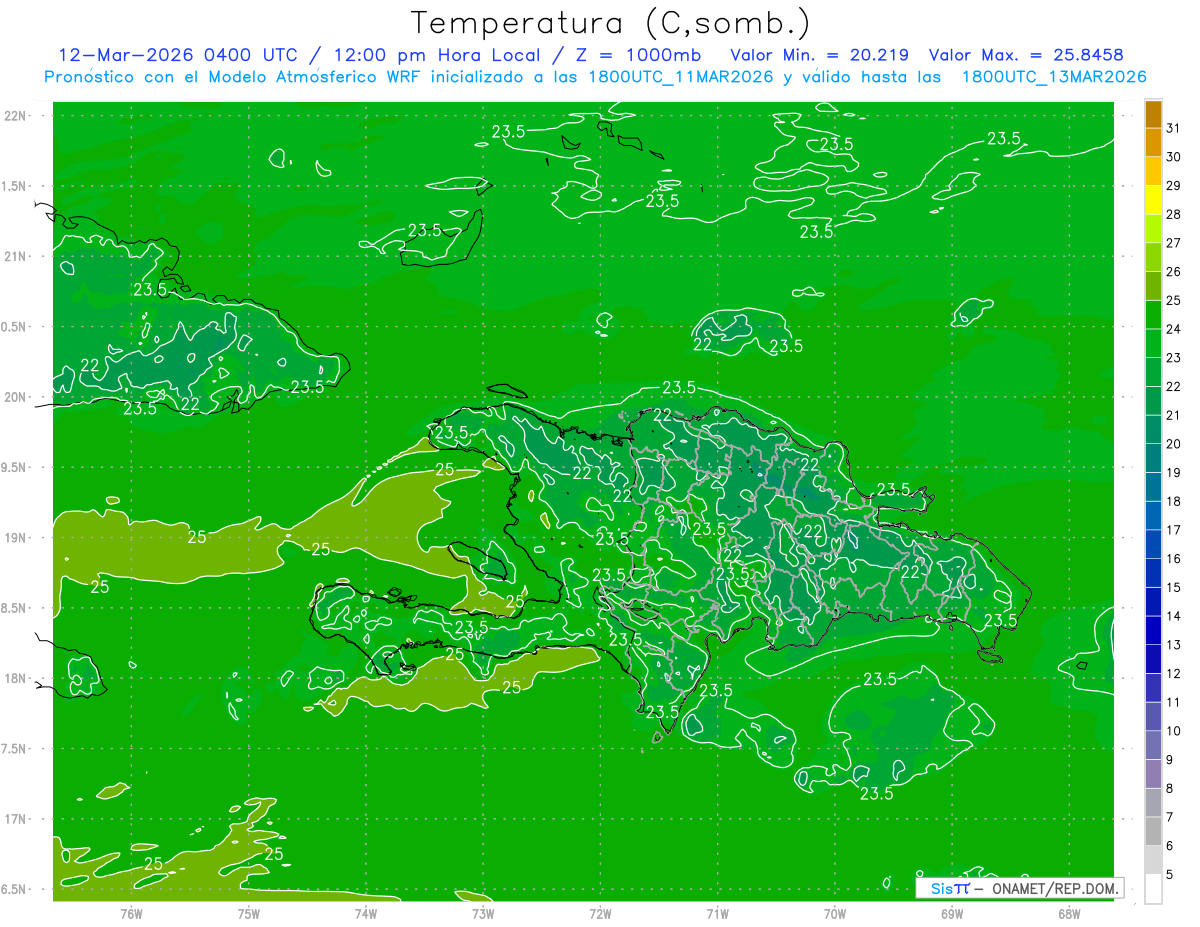Click the "19N" latitude axis label
The width and height of the screenshot is (1200, 927).
[x=15, y=537]
